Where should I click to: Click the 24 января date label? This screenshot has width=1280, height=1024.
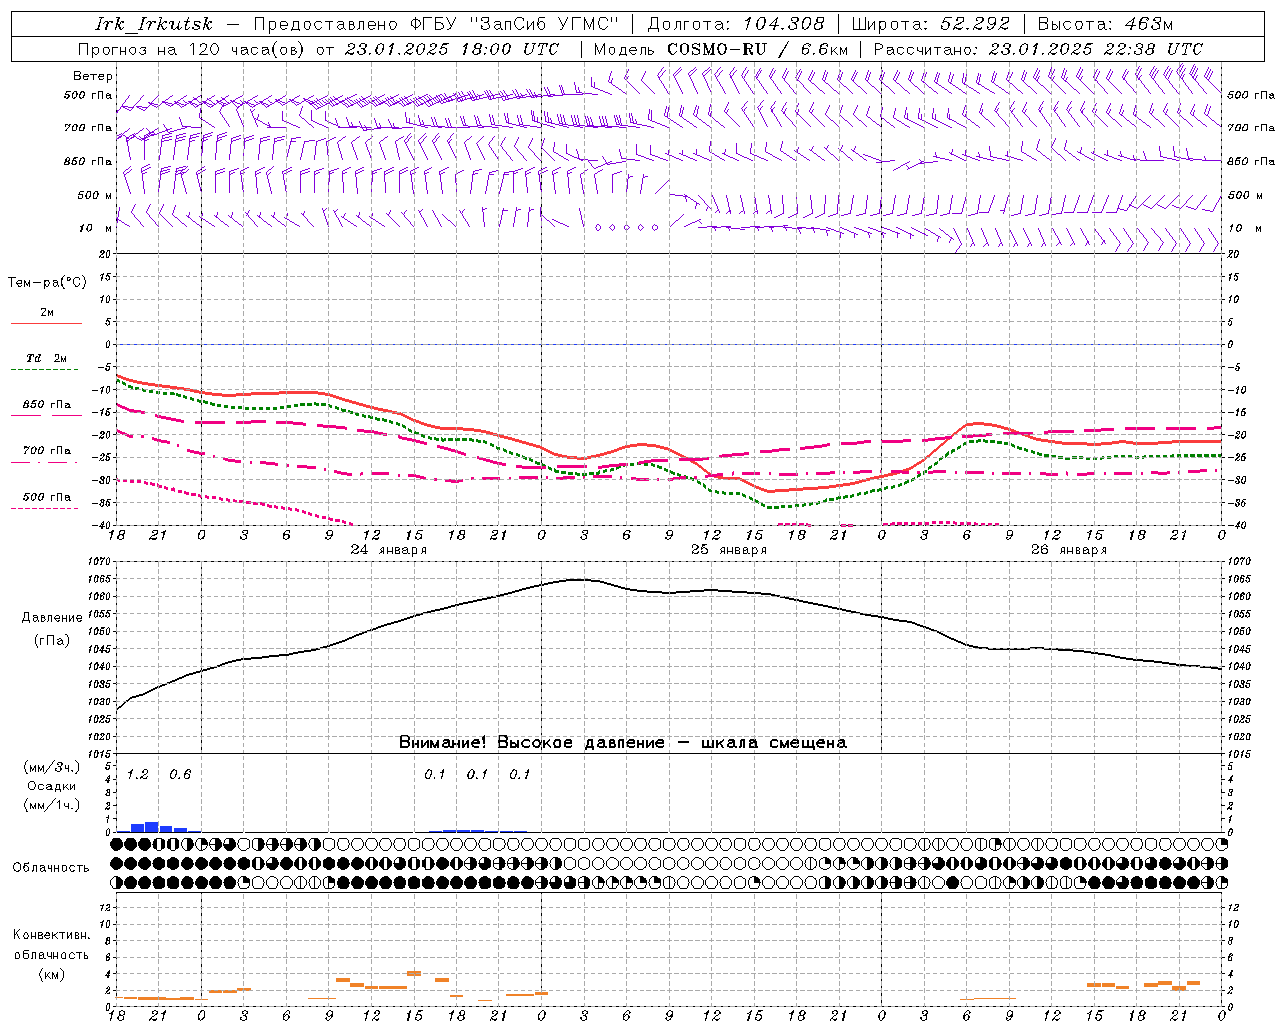388,550
